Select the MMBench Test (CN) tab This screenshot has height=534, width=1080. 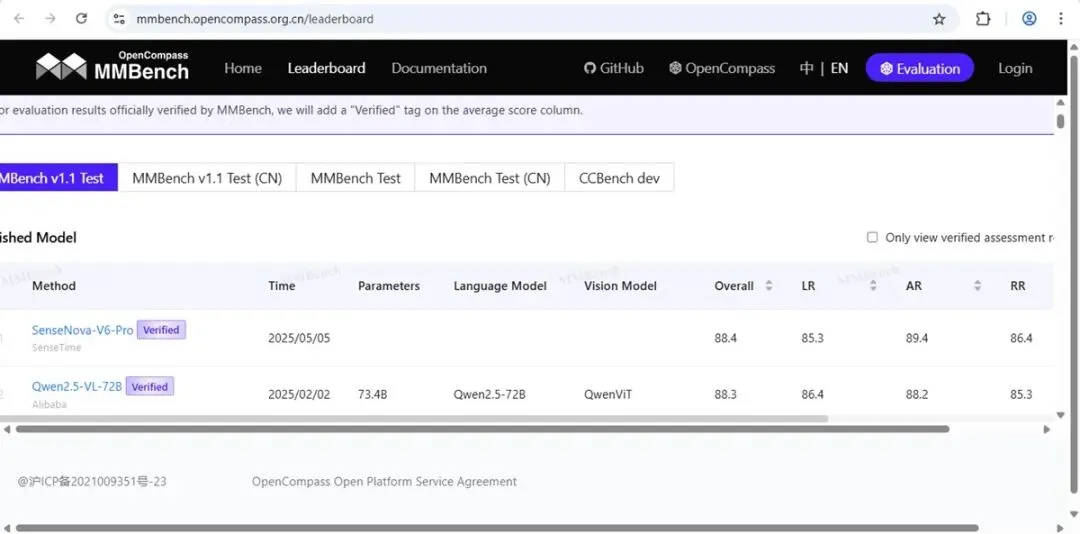pyautogui.click(x=490, y=178)
